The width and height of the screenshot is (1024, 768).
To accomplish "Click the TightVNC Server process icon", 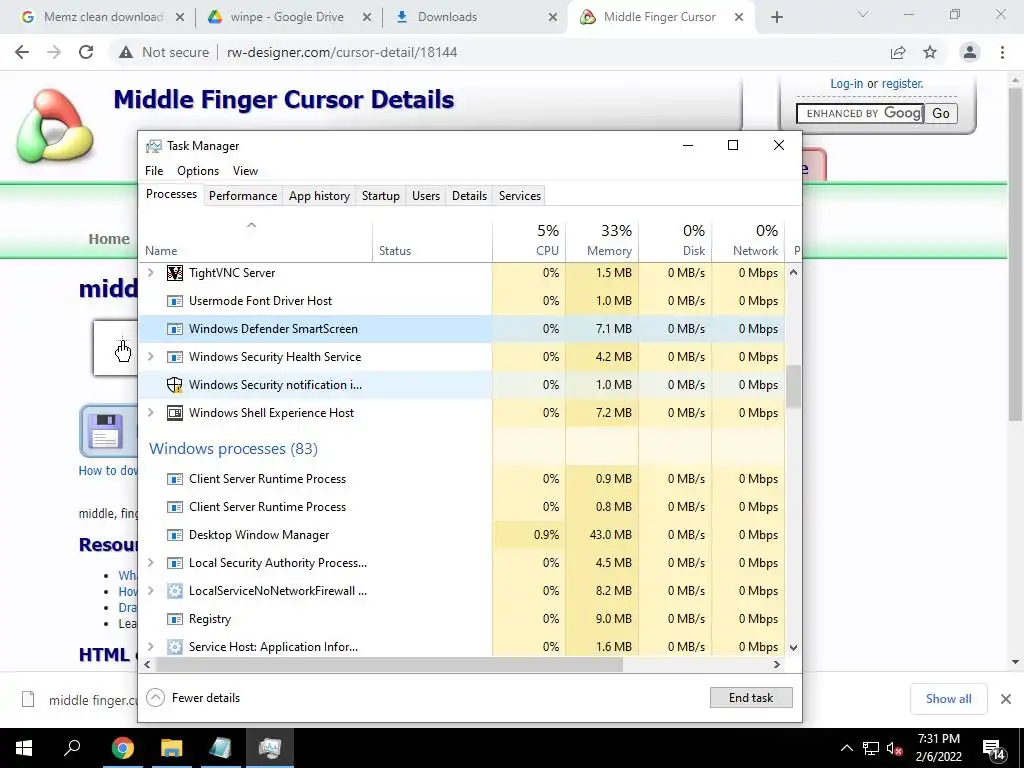I will tap(174, 273).
